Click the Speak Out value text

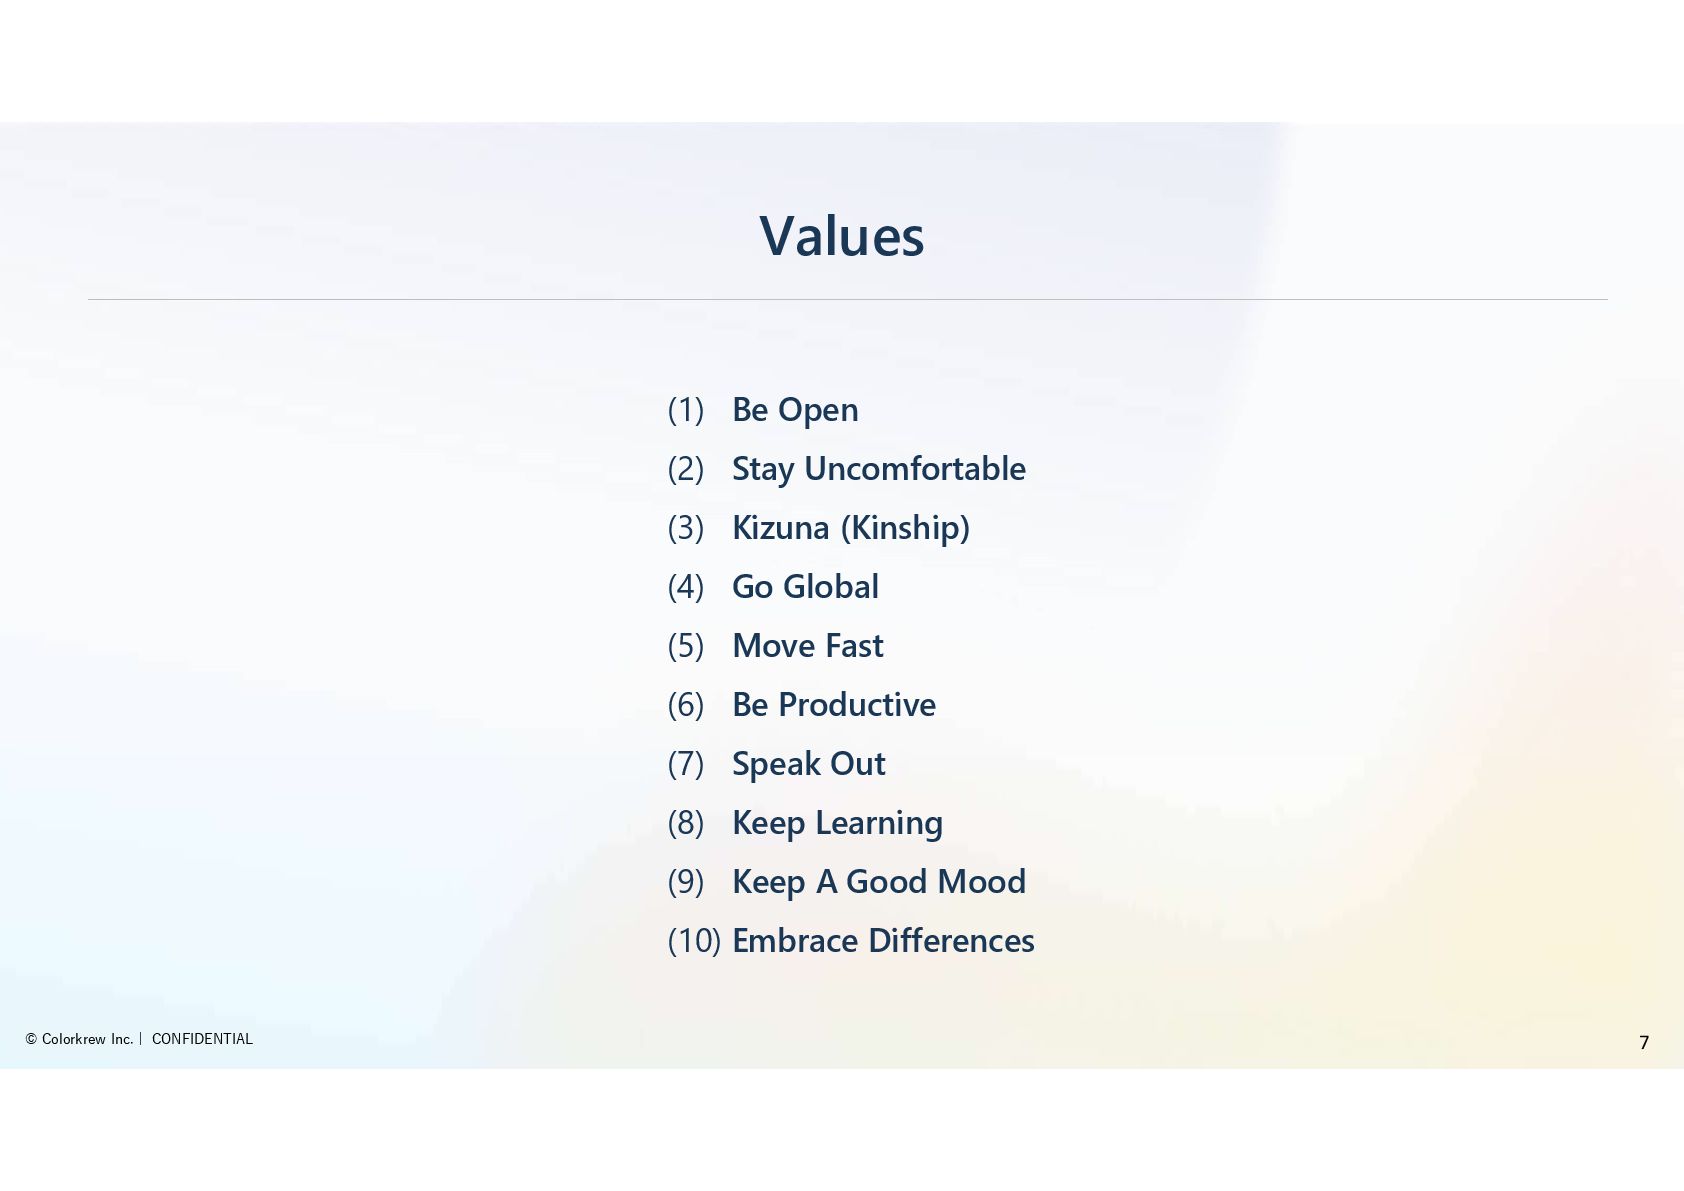808,764
